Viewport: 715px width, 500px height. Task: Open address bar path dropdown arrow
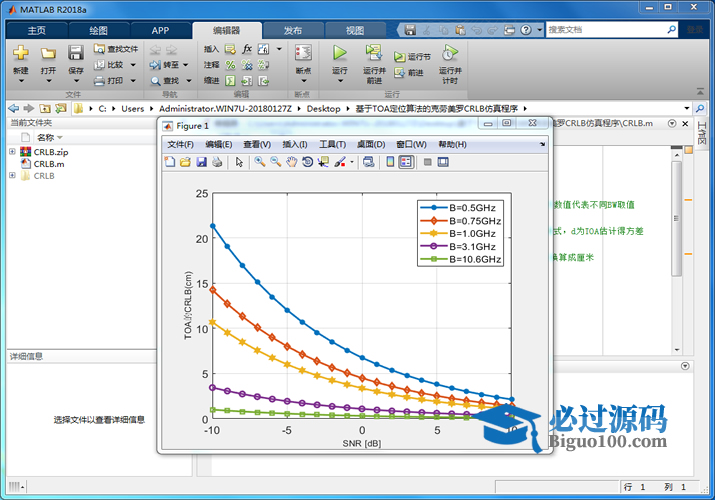[686, 108]
